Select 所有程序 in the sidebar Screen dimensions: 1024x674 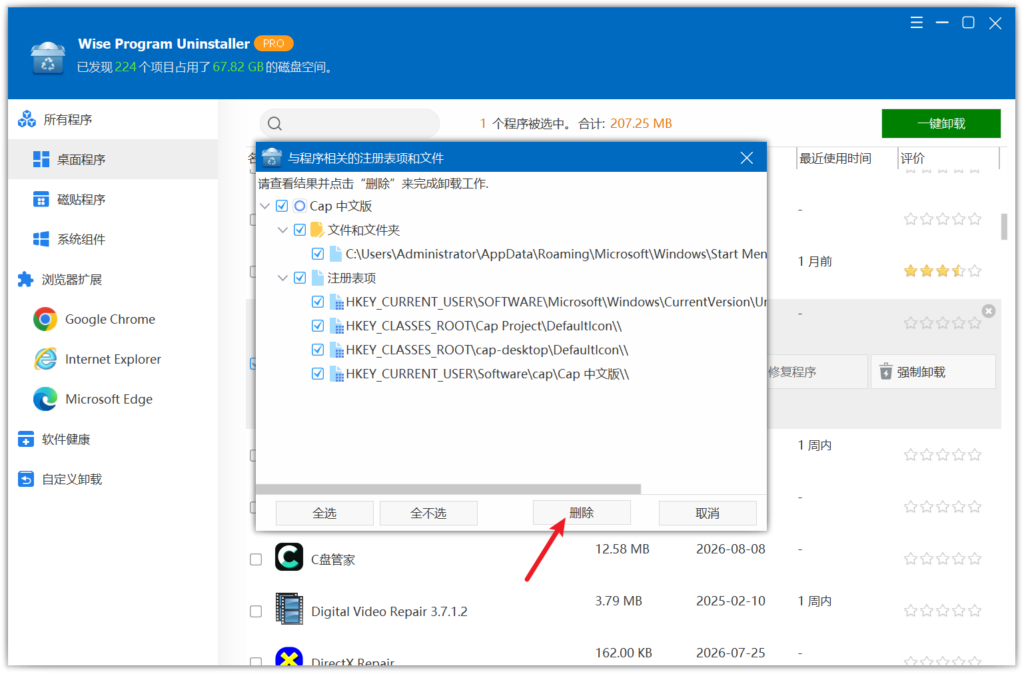(113, 120)
